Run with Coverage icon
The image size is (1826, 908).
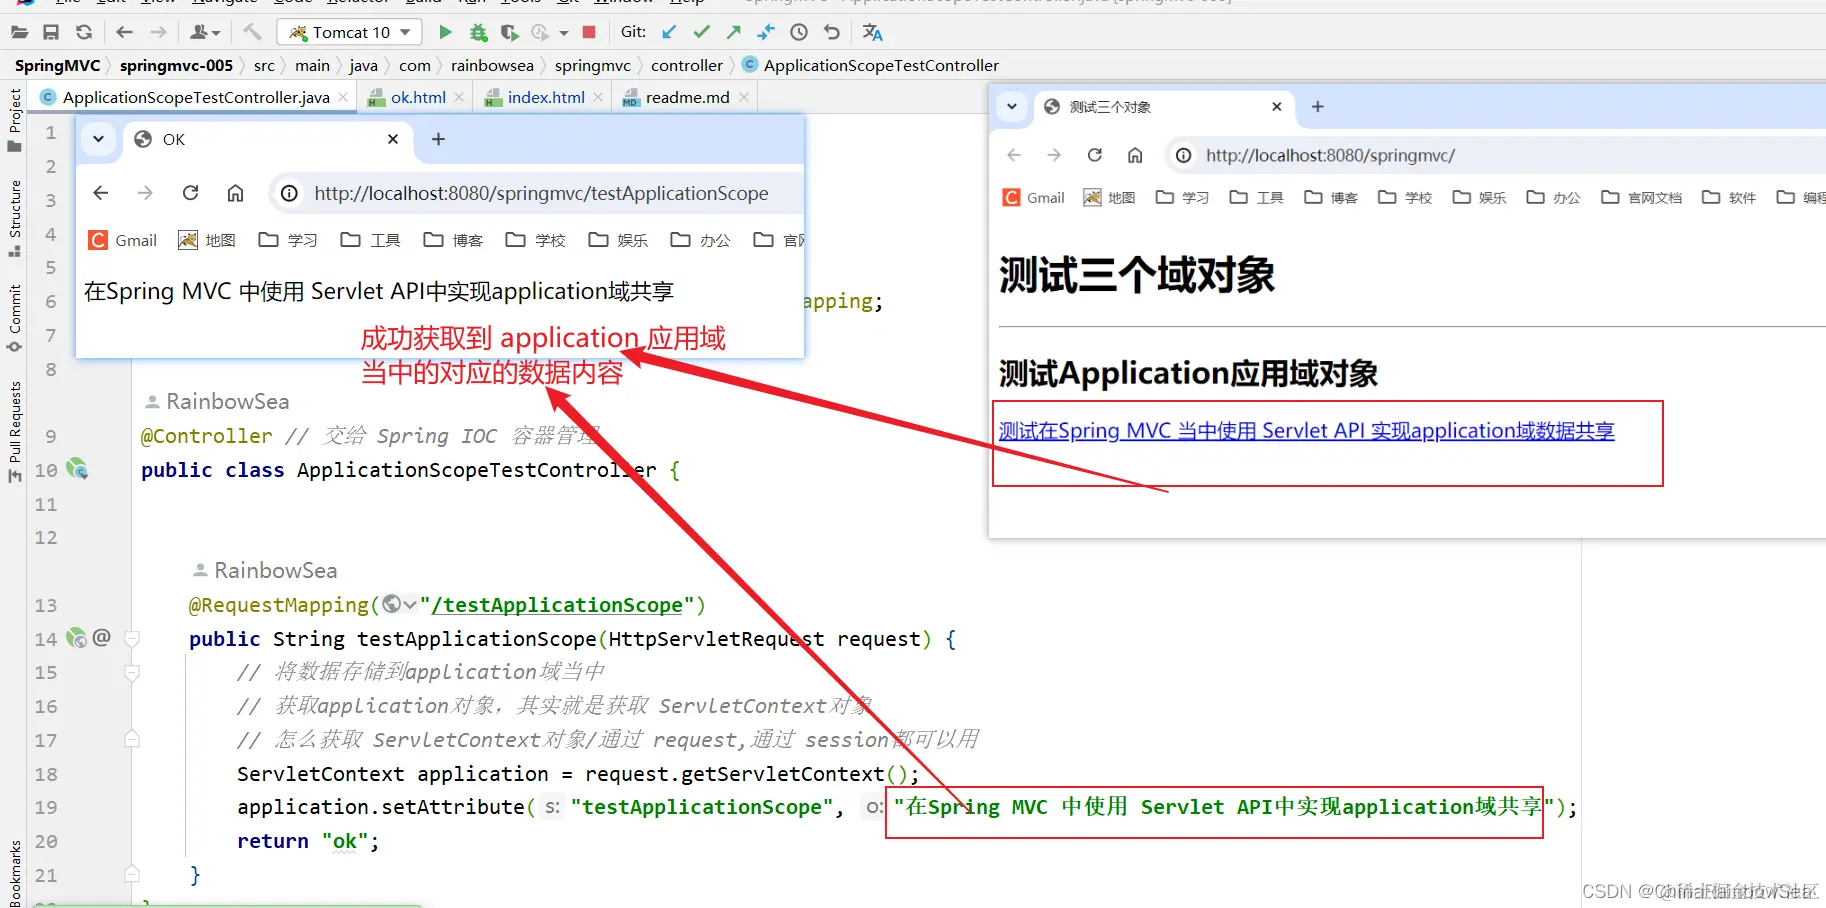click(x=509, y=32)
